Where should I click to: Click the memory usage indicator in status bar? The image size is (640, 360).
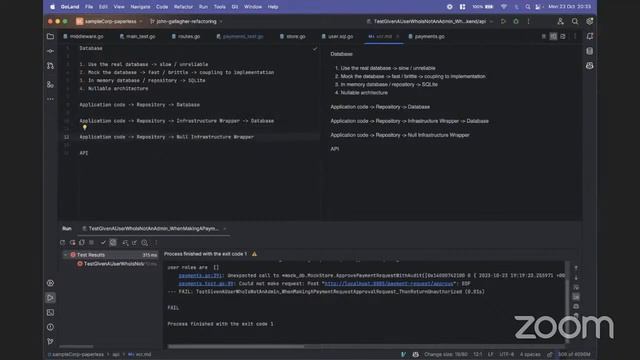tap(573, 354)
